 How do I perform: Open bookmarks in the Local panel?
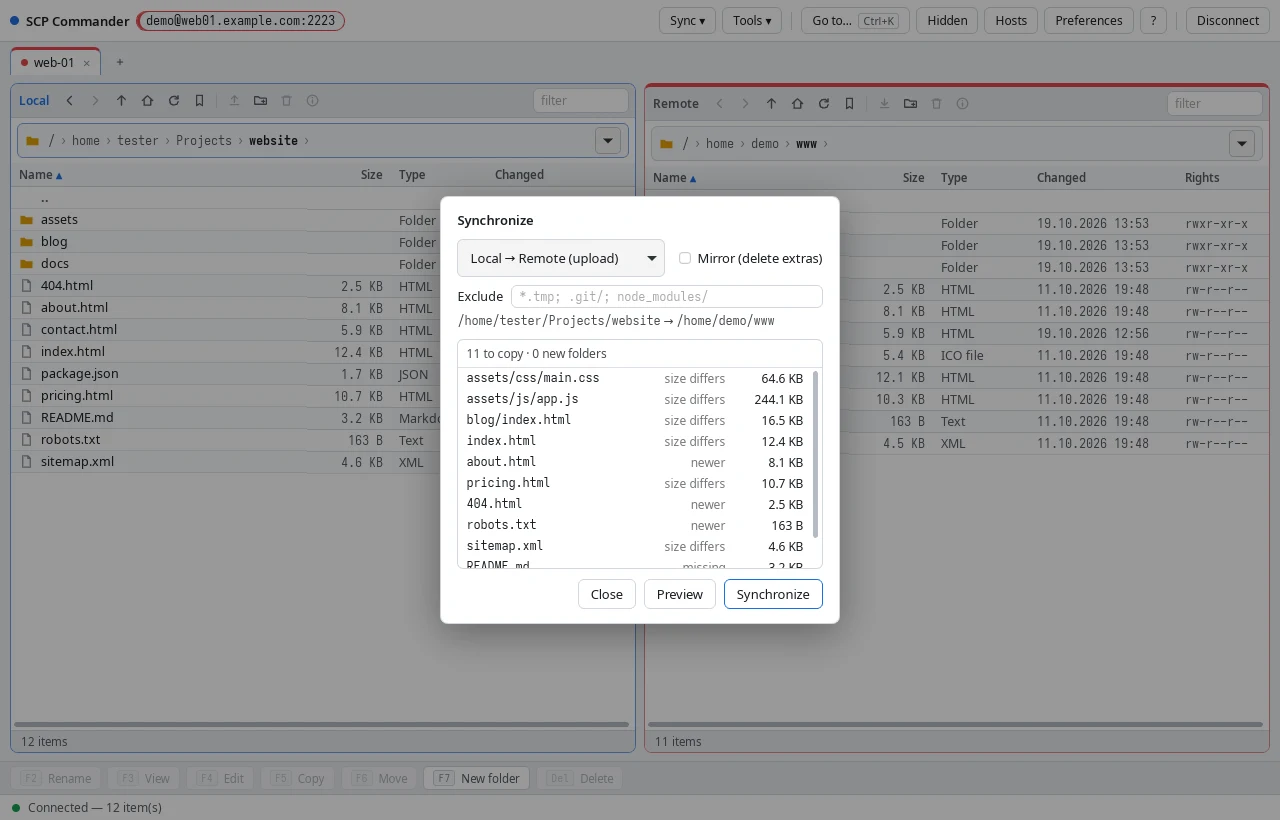coord(200,100)
